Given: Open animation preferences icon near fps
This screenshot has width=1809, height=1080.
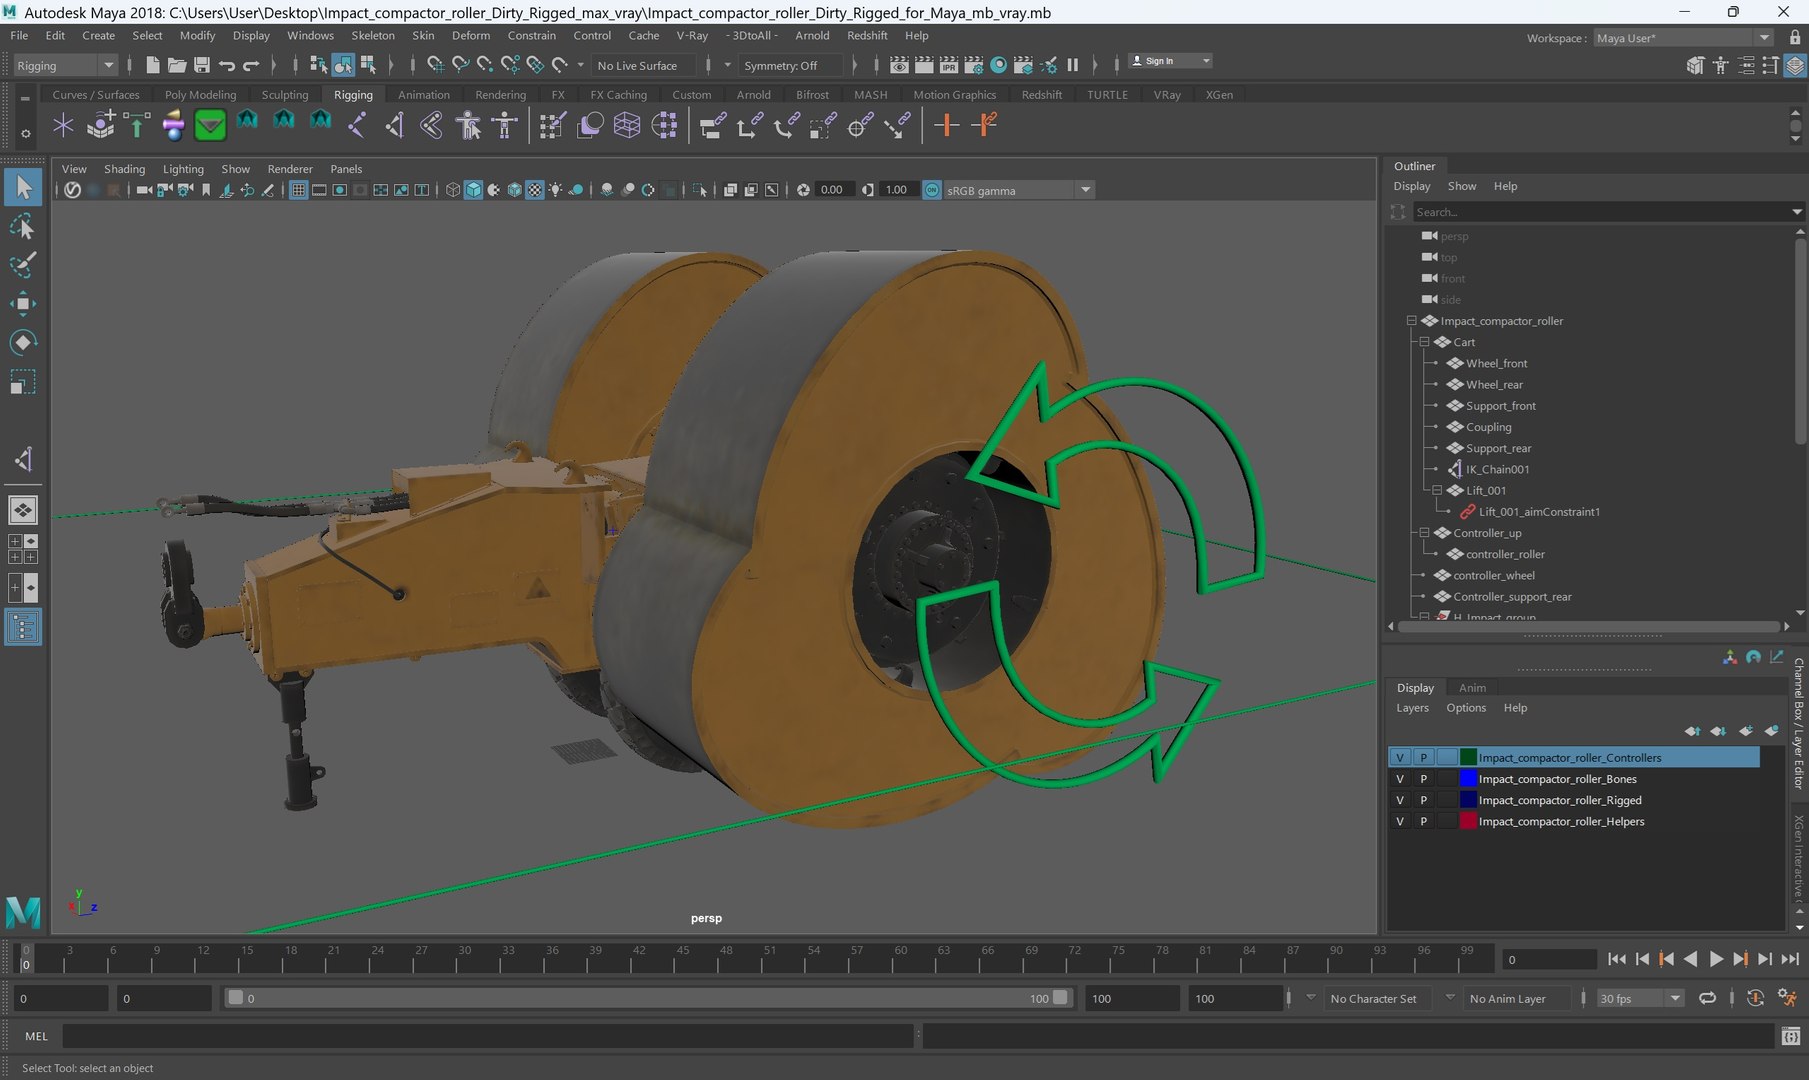Looking at the screenshot, I should tap(1787, 998).
